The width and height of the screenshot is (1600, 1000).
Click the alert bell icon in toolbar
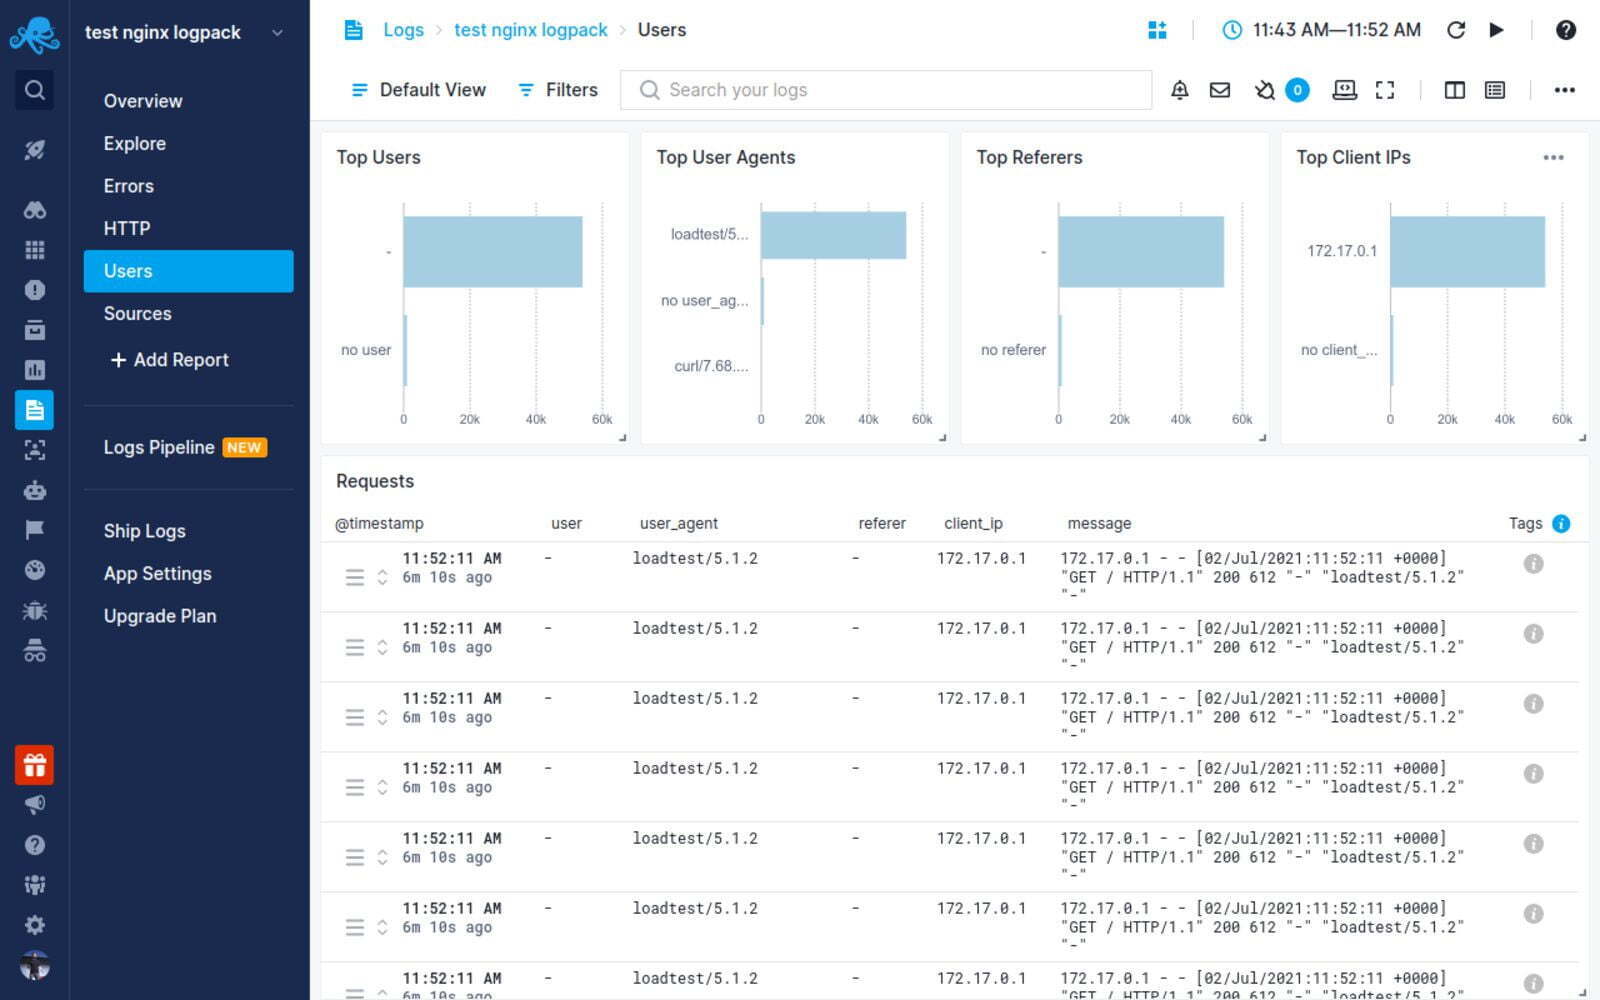tap(1180, 90)
